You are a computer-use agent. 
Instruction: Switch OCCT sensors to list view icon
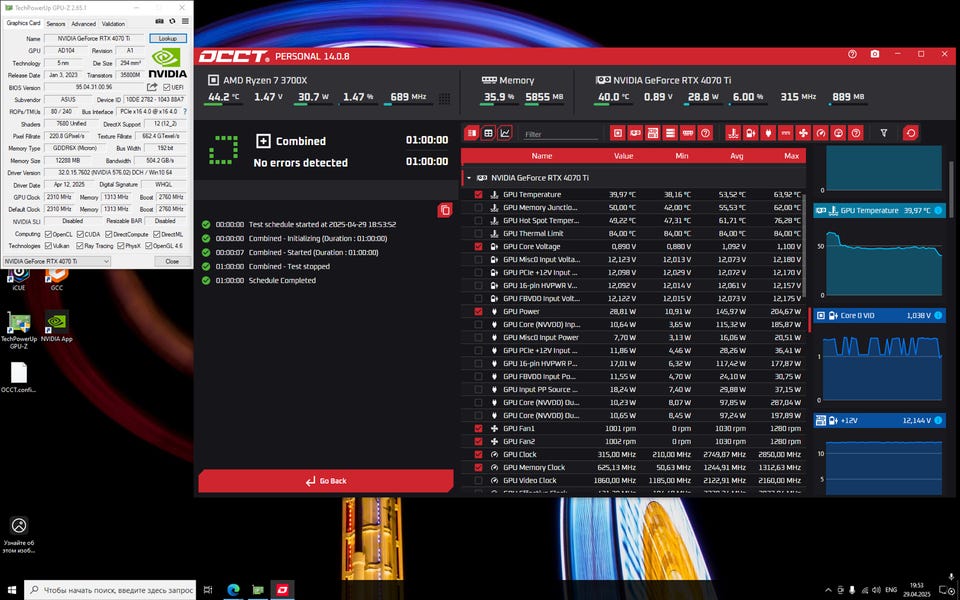[471, 133]
